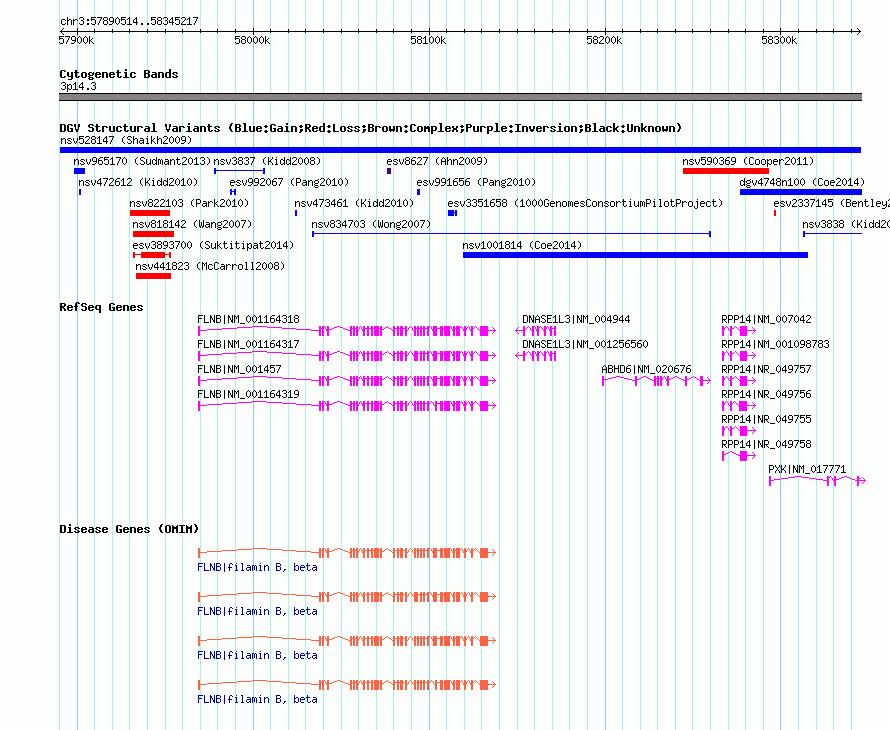Click the FLNB|NM_001164318 transcript
Screen dimensions: 890x730
[x=347, y=330]
